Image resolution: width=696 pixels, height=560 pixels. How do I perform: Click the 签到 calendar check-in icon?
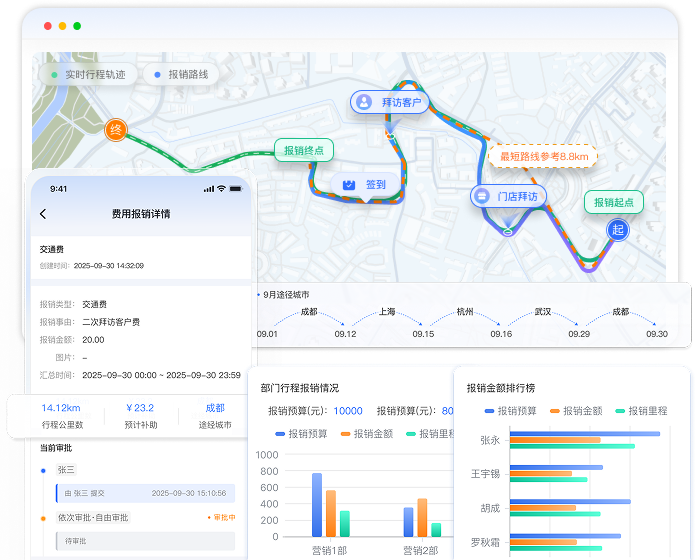click(349, 184)
